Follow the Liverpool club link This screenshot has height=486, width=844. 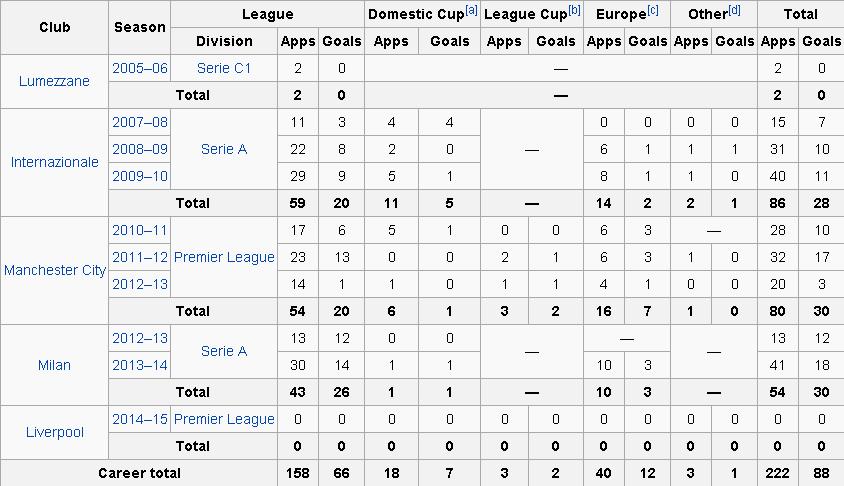tap(54, 433)
